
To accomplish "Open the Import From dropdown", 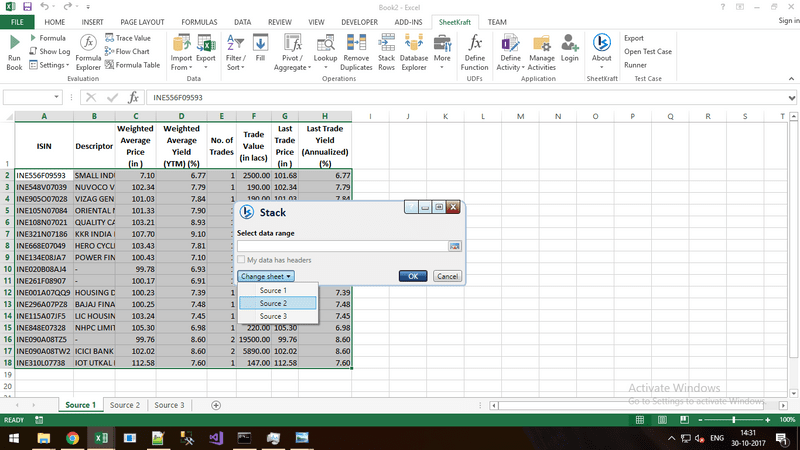I will pyautogui.click(x=181, y=53).
